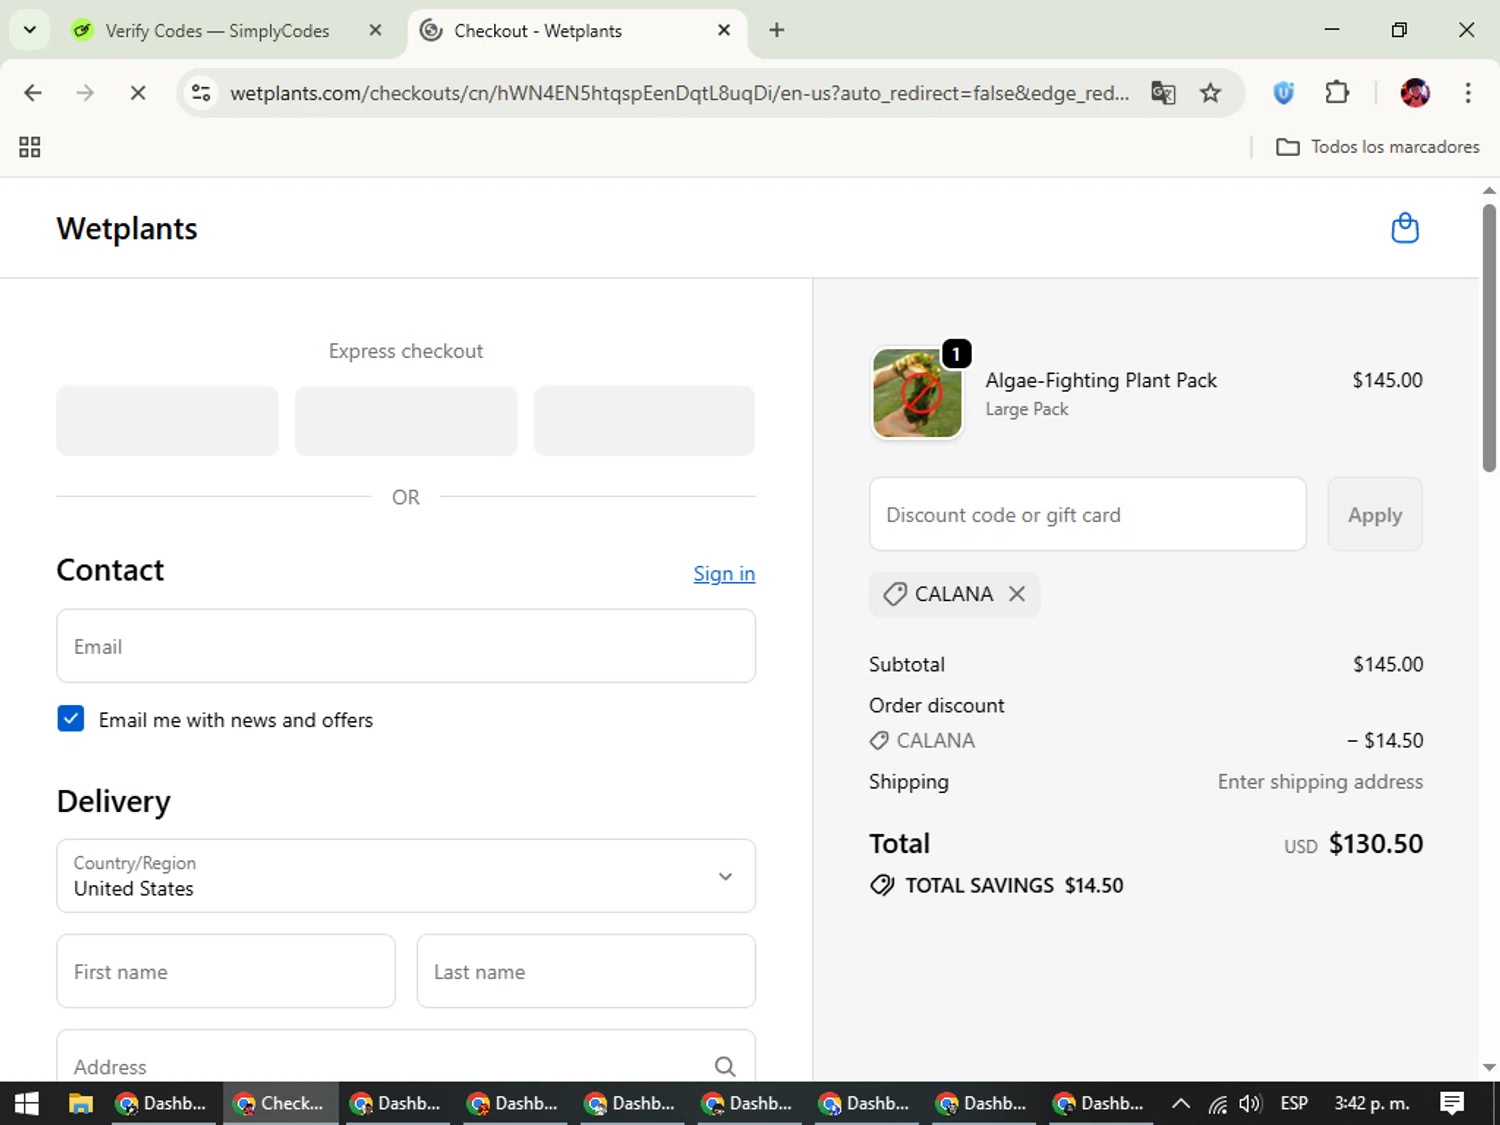Stop page loading with the X button
The image size is (1500, 1125).
(x=138, y=93)
